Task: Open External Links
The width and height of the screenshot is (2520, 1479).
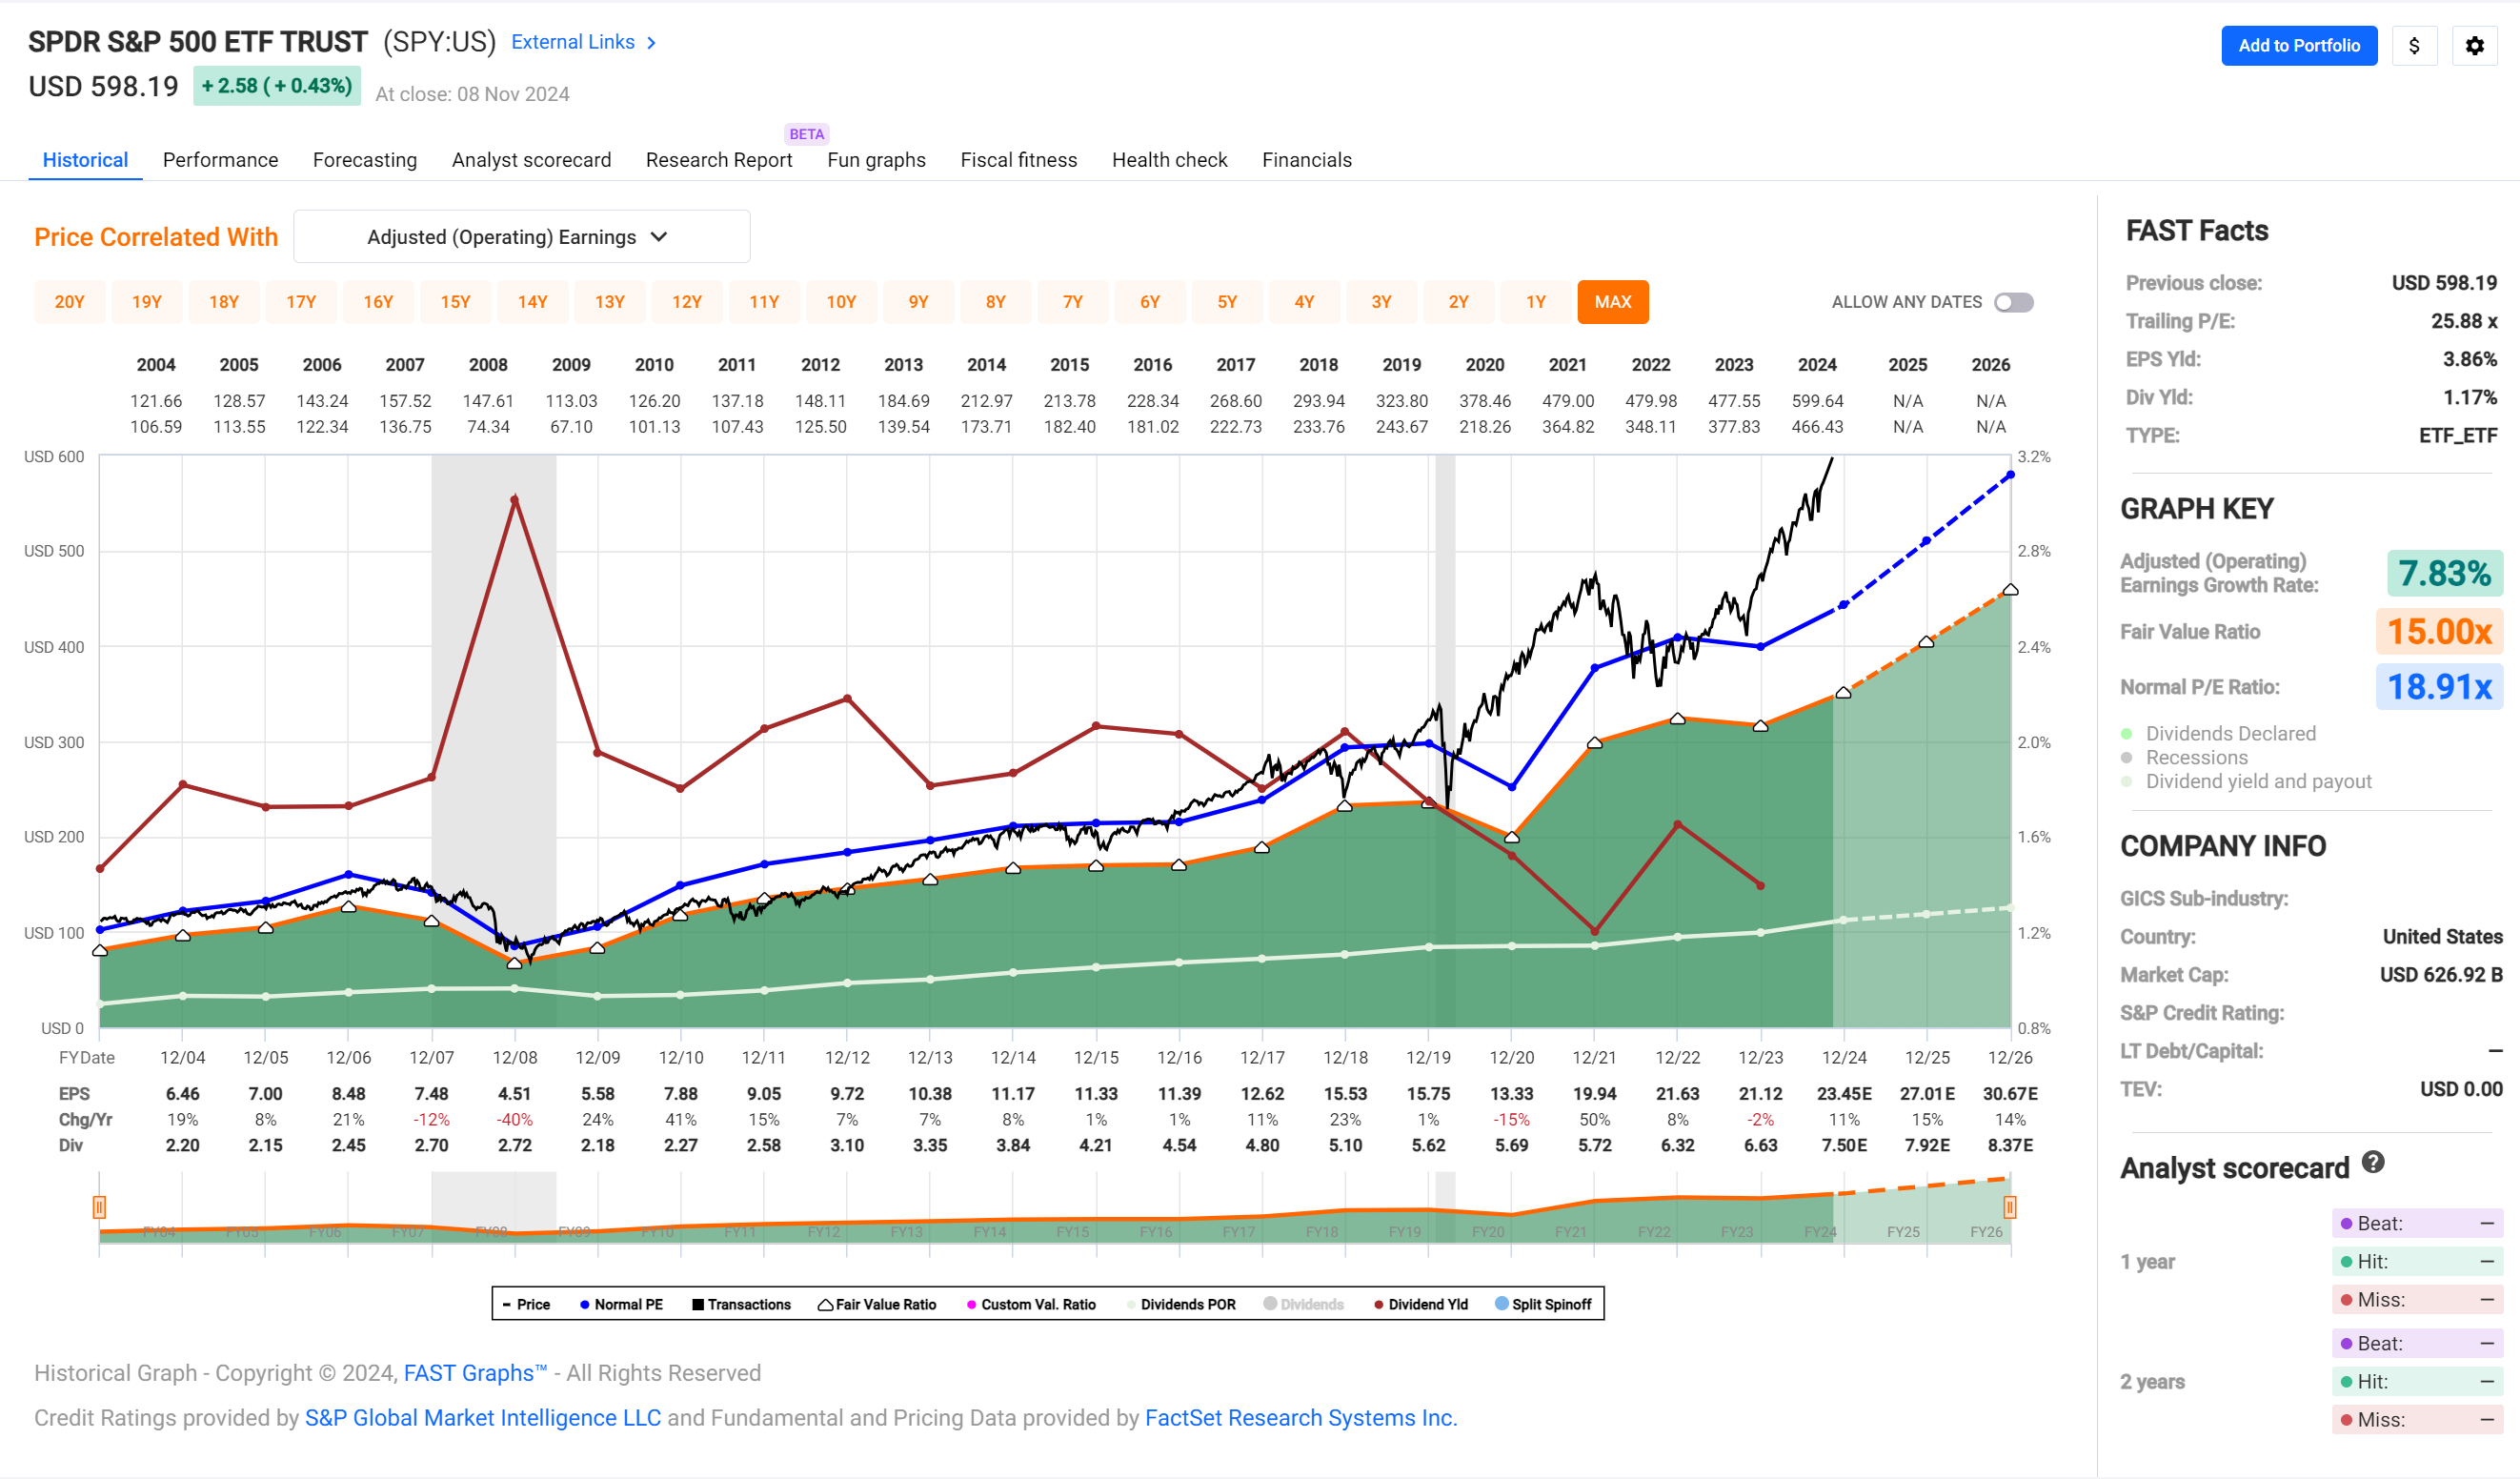Action: click(573, 42)
